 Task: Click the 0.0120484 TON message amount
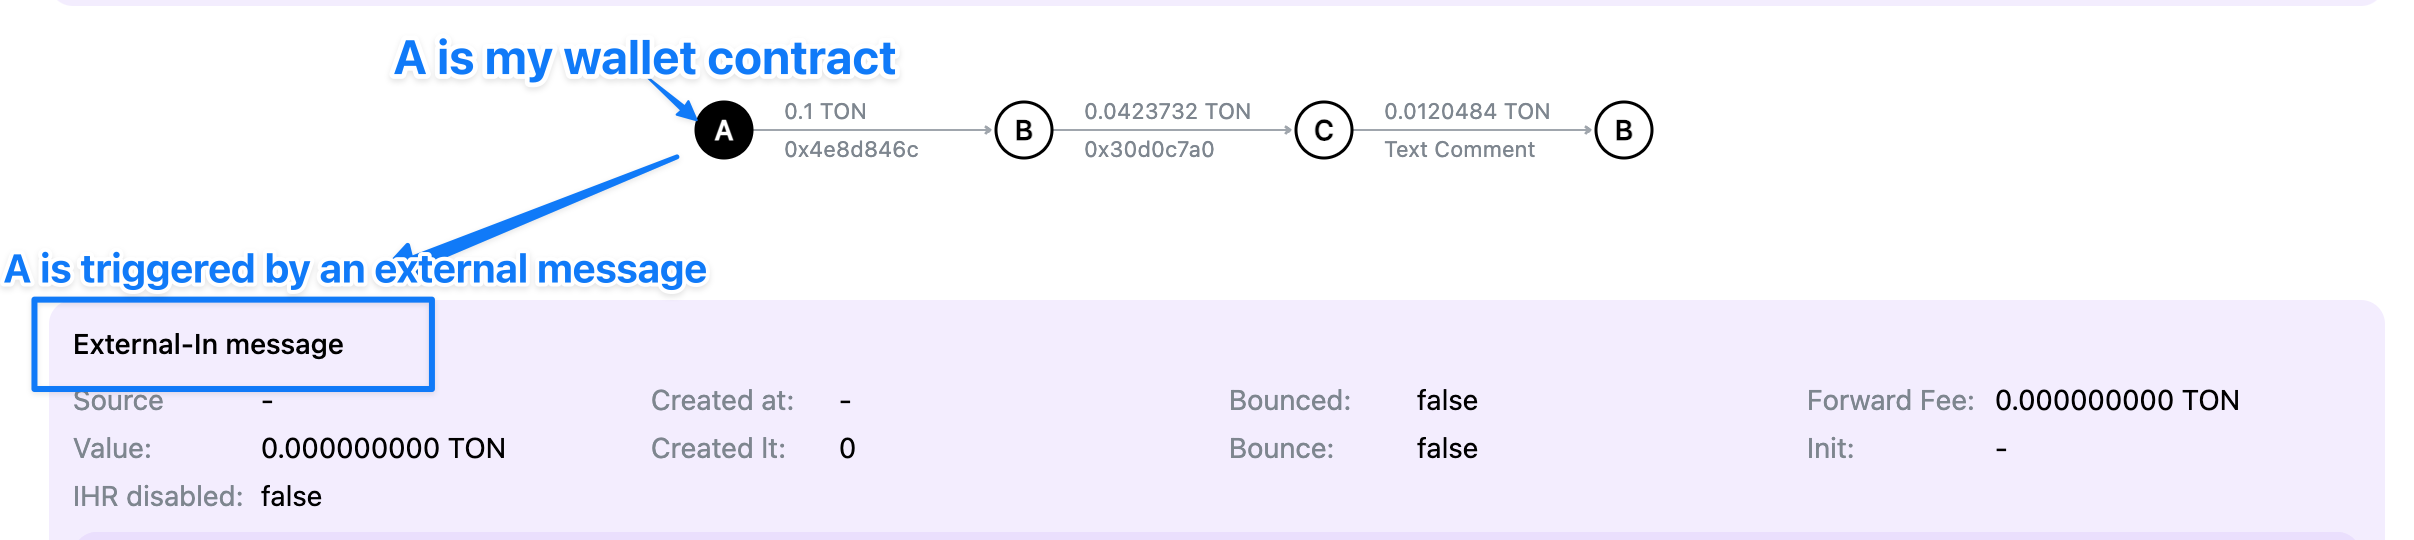point(1467,111)
